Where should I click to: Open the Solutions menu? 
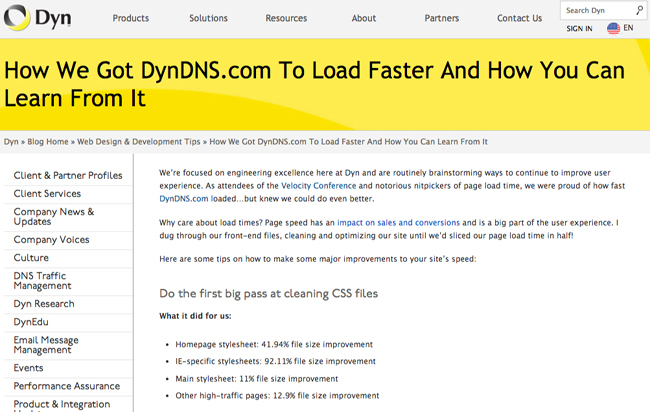tap(209, 18)
